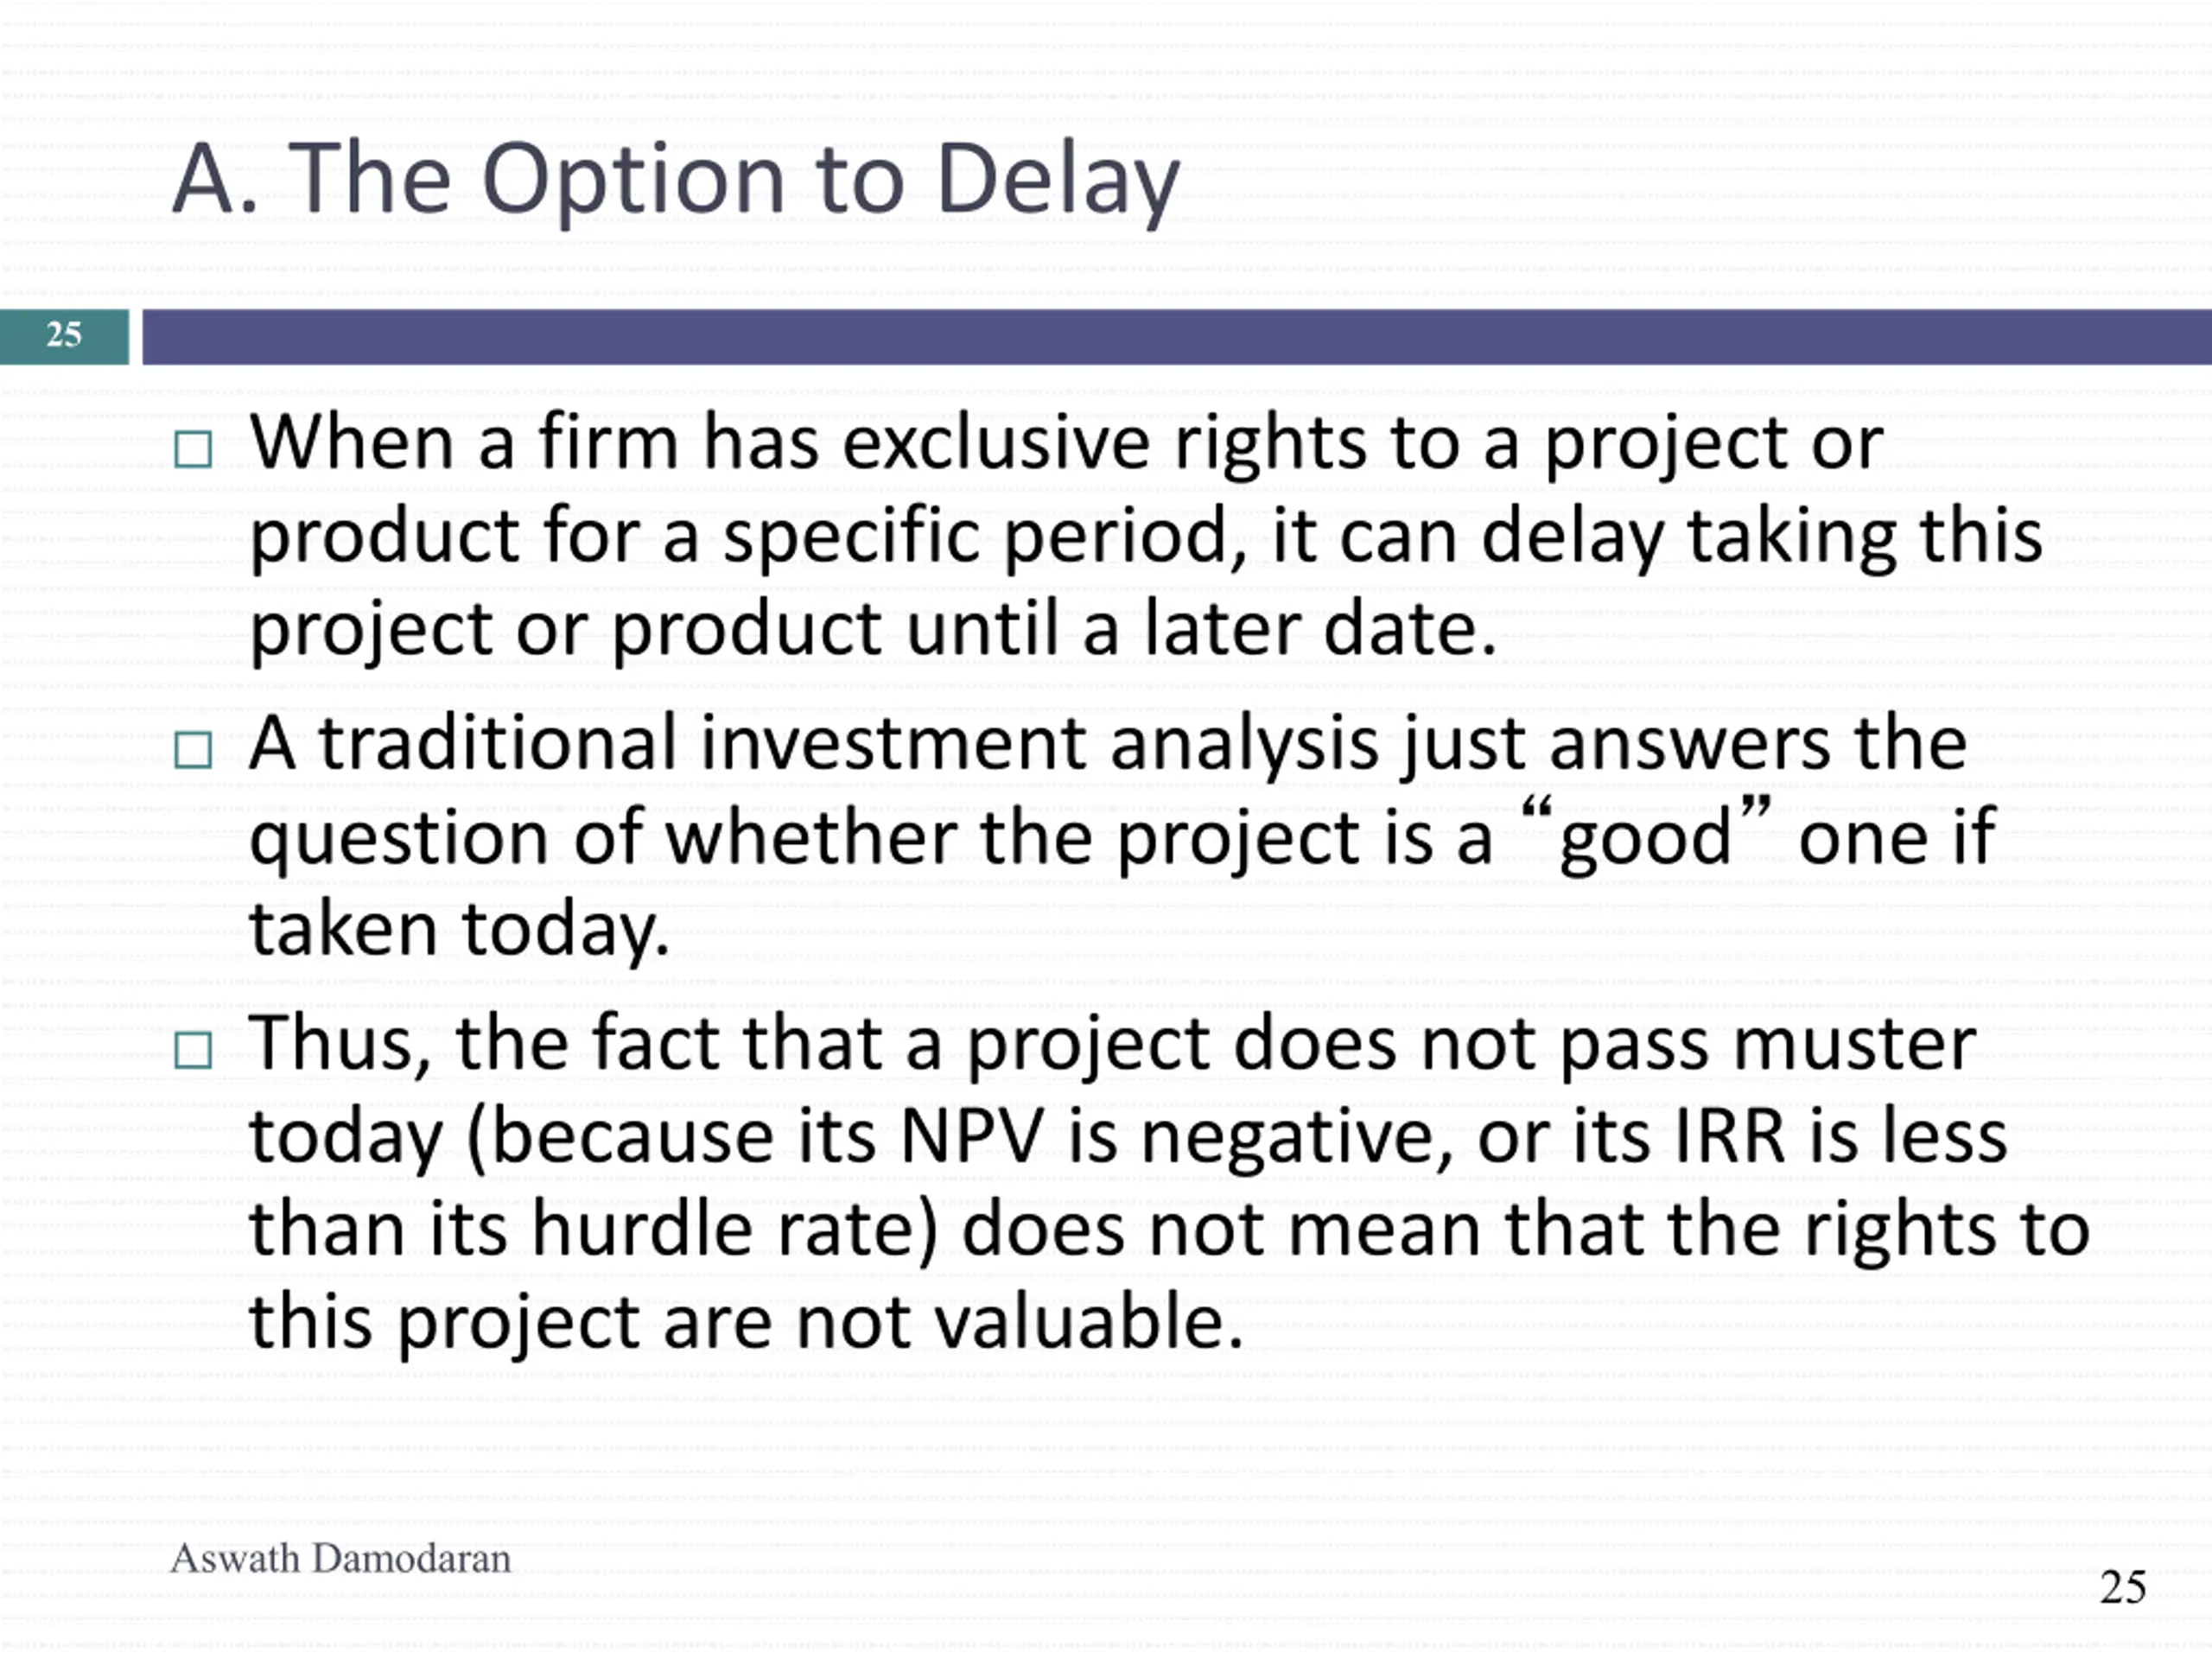
Task: Click the page number 25 at bottom right
Action: (x=2123, y=1588)
